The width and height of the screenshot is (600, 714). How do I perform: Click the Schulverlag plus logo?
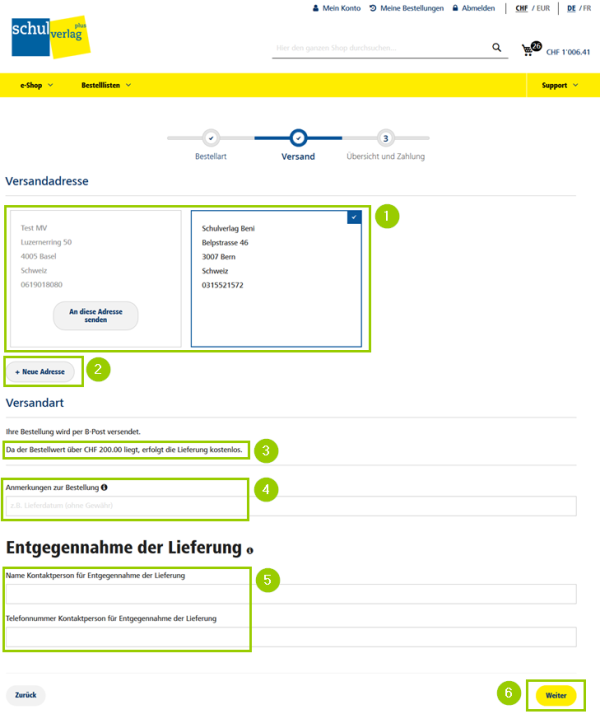point(46,35)
